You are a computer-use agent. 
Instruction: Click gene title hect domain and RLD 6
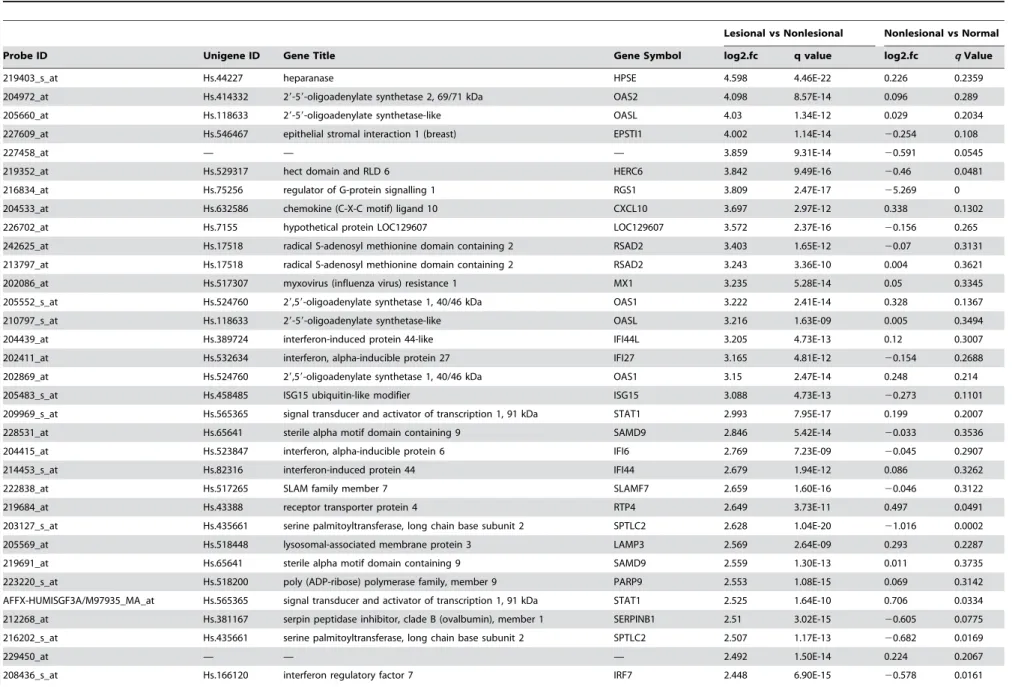(336, 172)
